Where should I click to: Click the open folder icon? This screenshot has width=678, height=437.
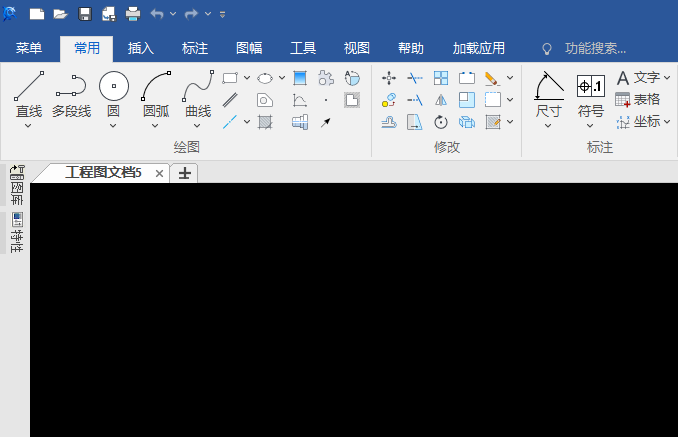61,14
